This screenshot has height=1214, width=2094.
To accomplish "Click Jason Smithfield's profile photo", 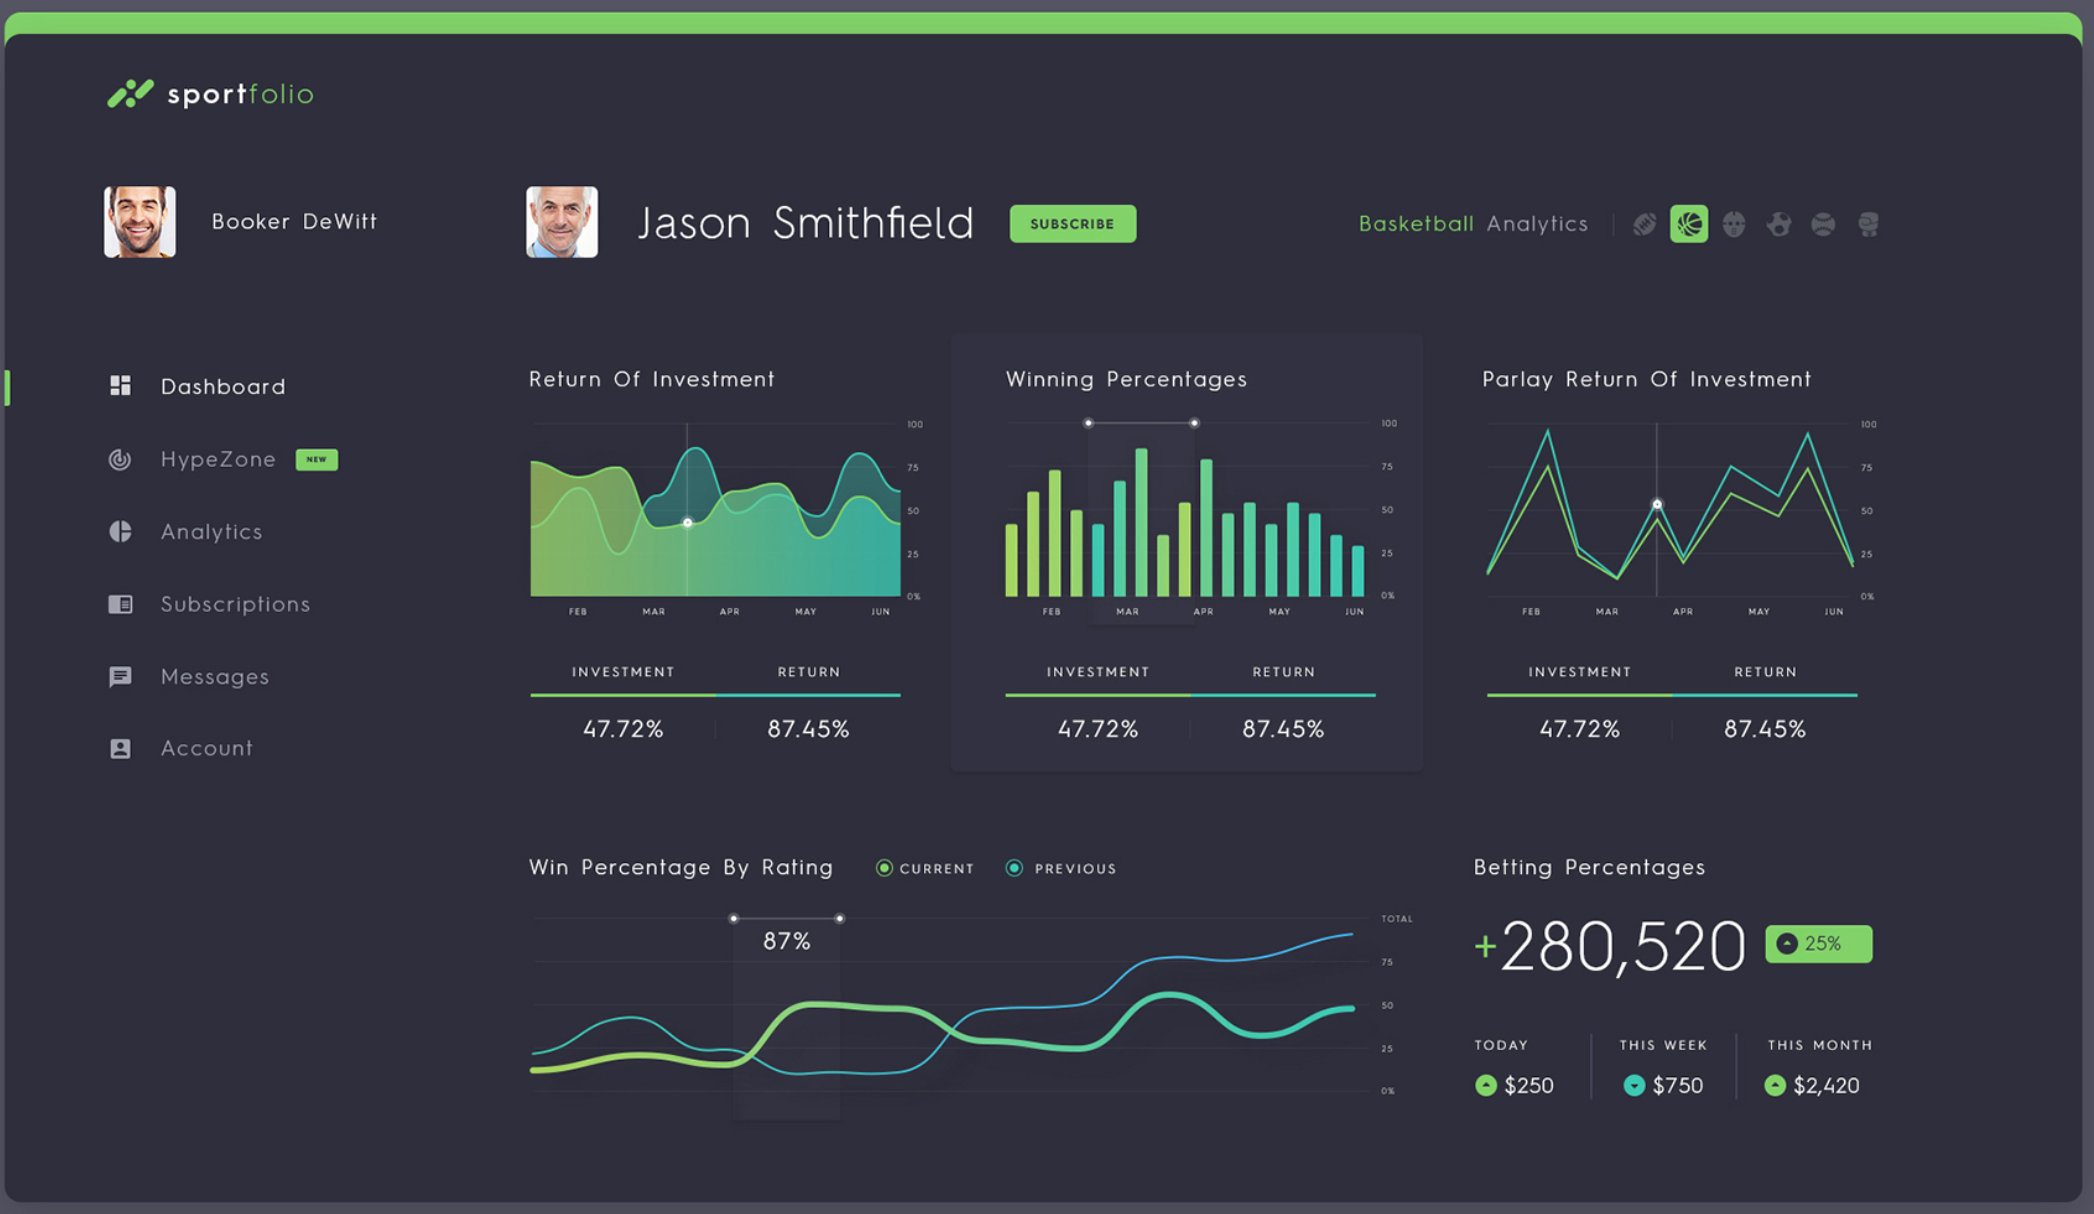I will pyautogui.click(x=562, y=222).
